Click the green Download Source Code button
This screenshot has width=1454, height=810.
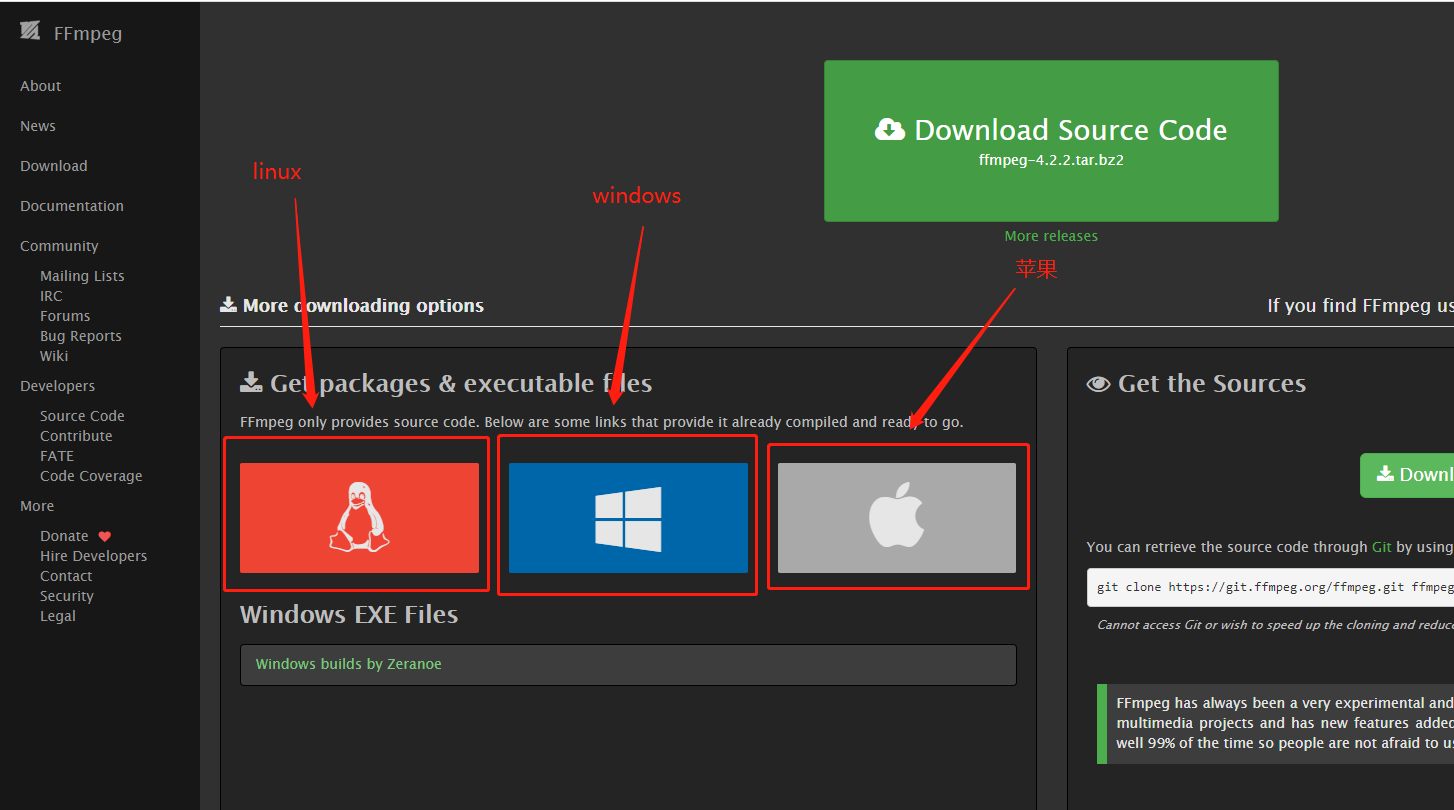(1051, 141)
